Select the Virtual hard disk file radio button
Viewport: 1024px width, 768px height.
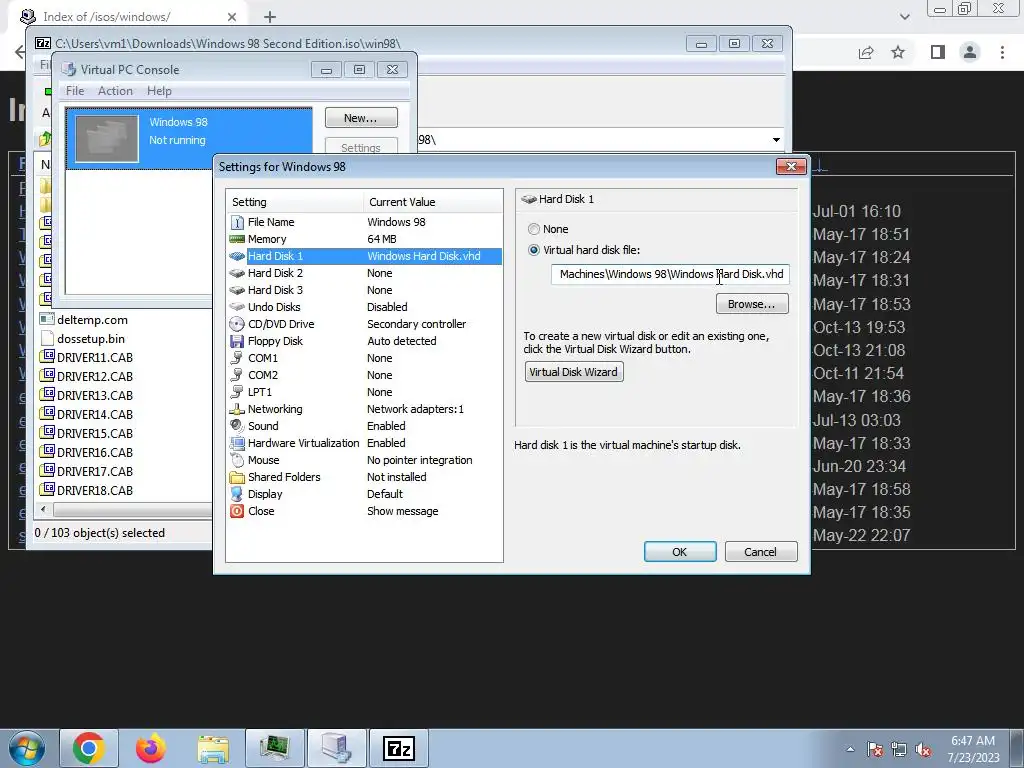click(x=534, y=250)
